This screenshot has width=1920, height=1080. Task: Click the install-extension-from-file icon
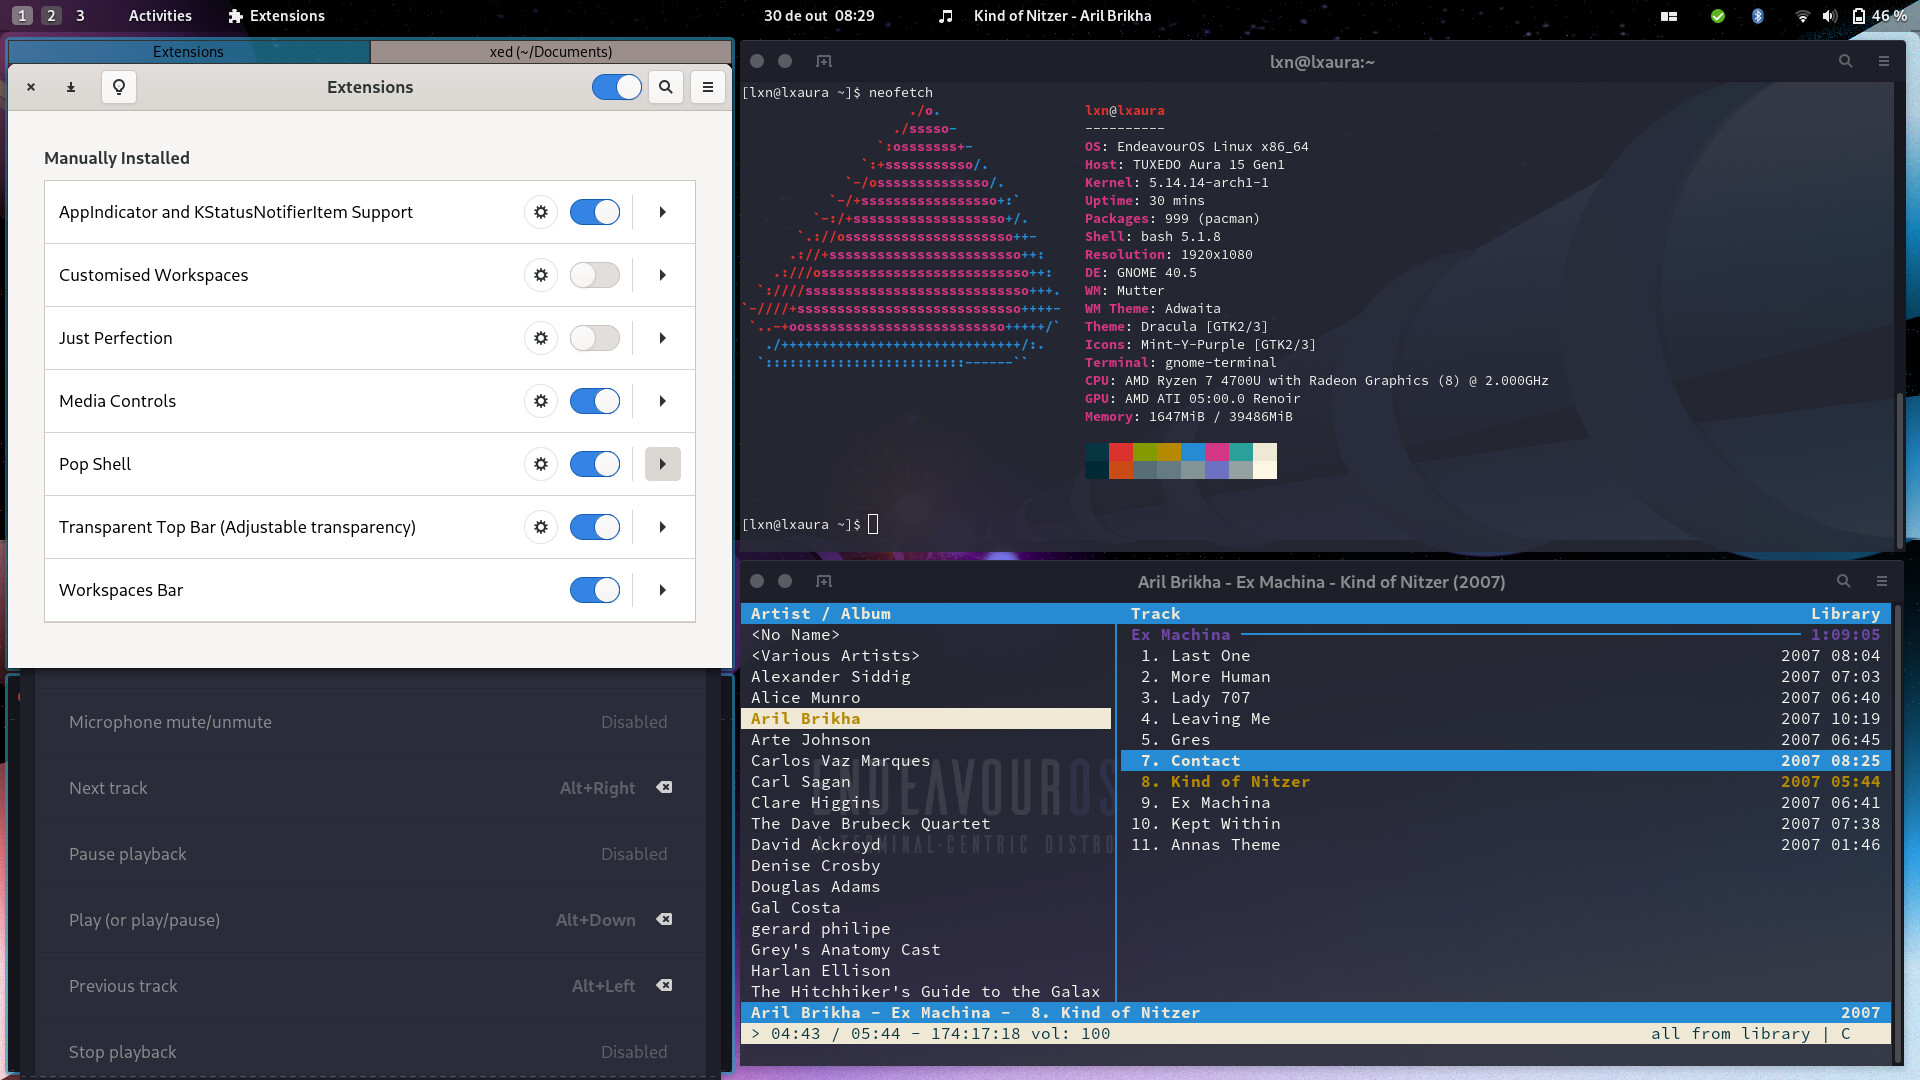[x=70, y=87]
